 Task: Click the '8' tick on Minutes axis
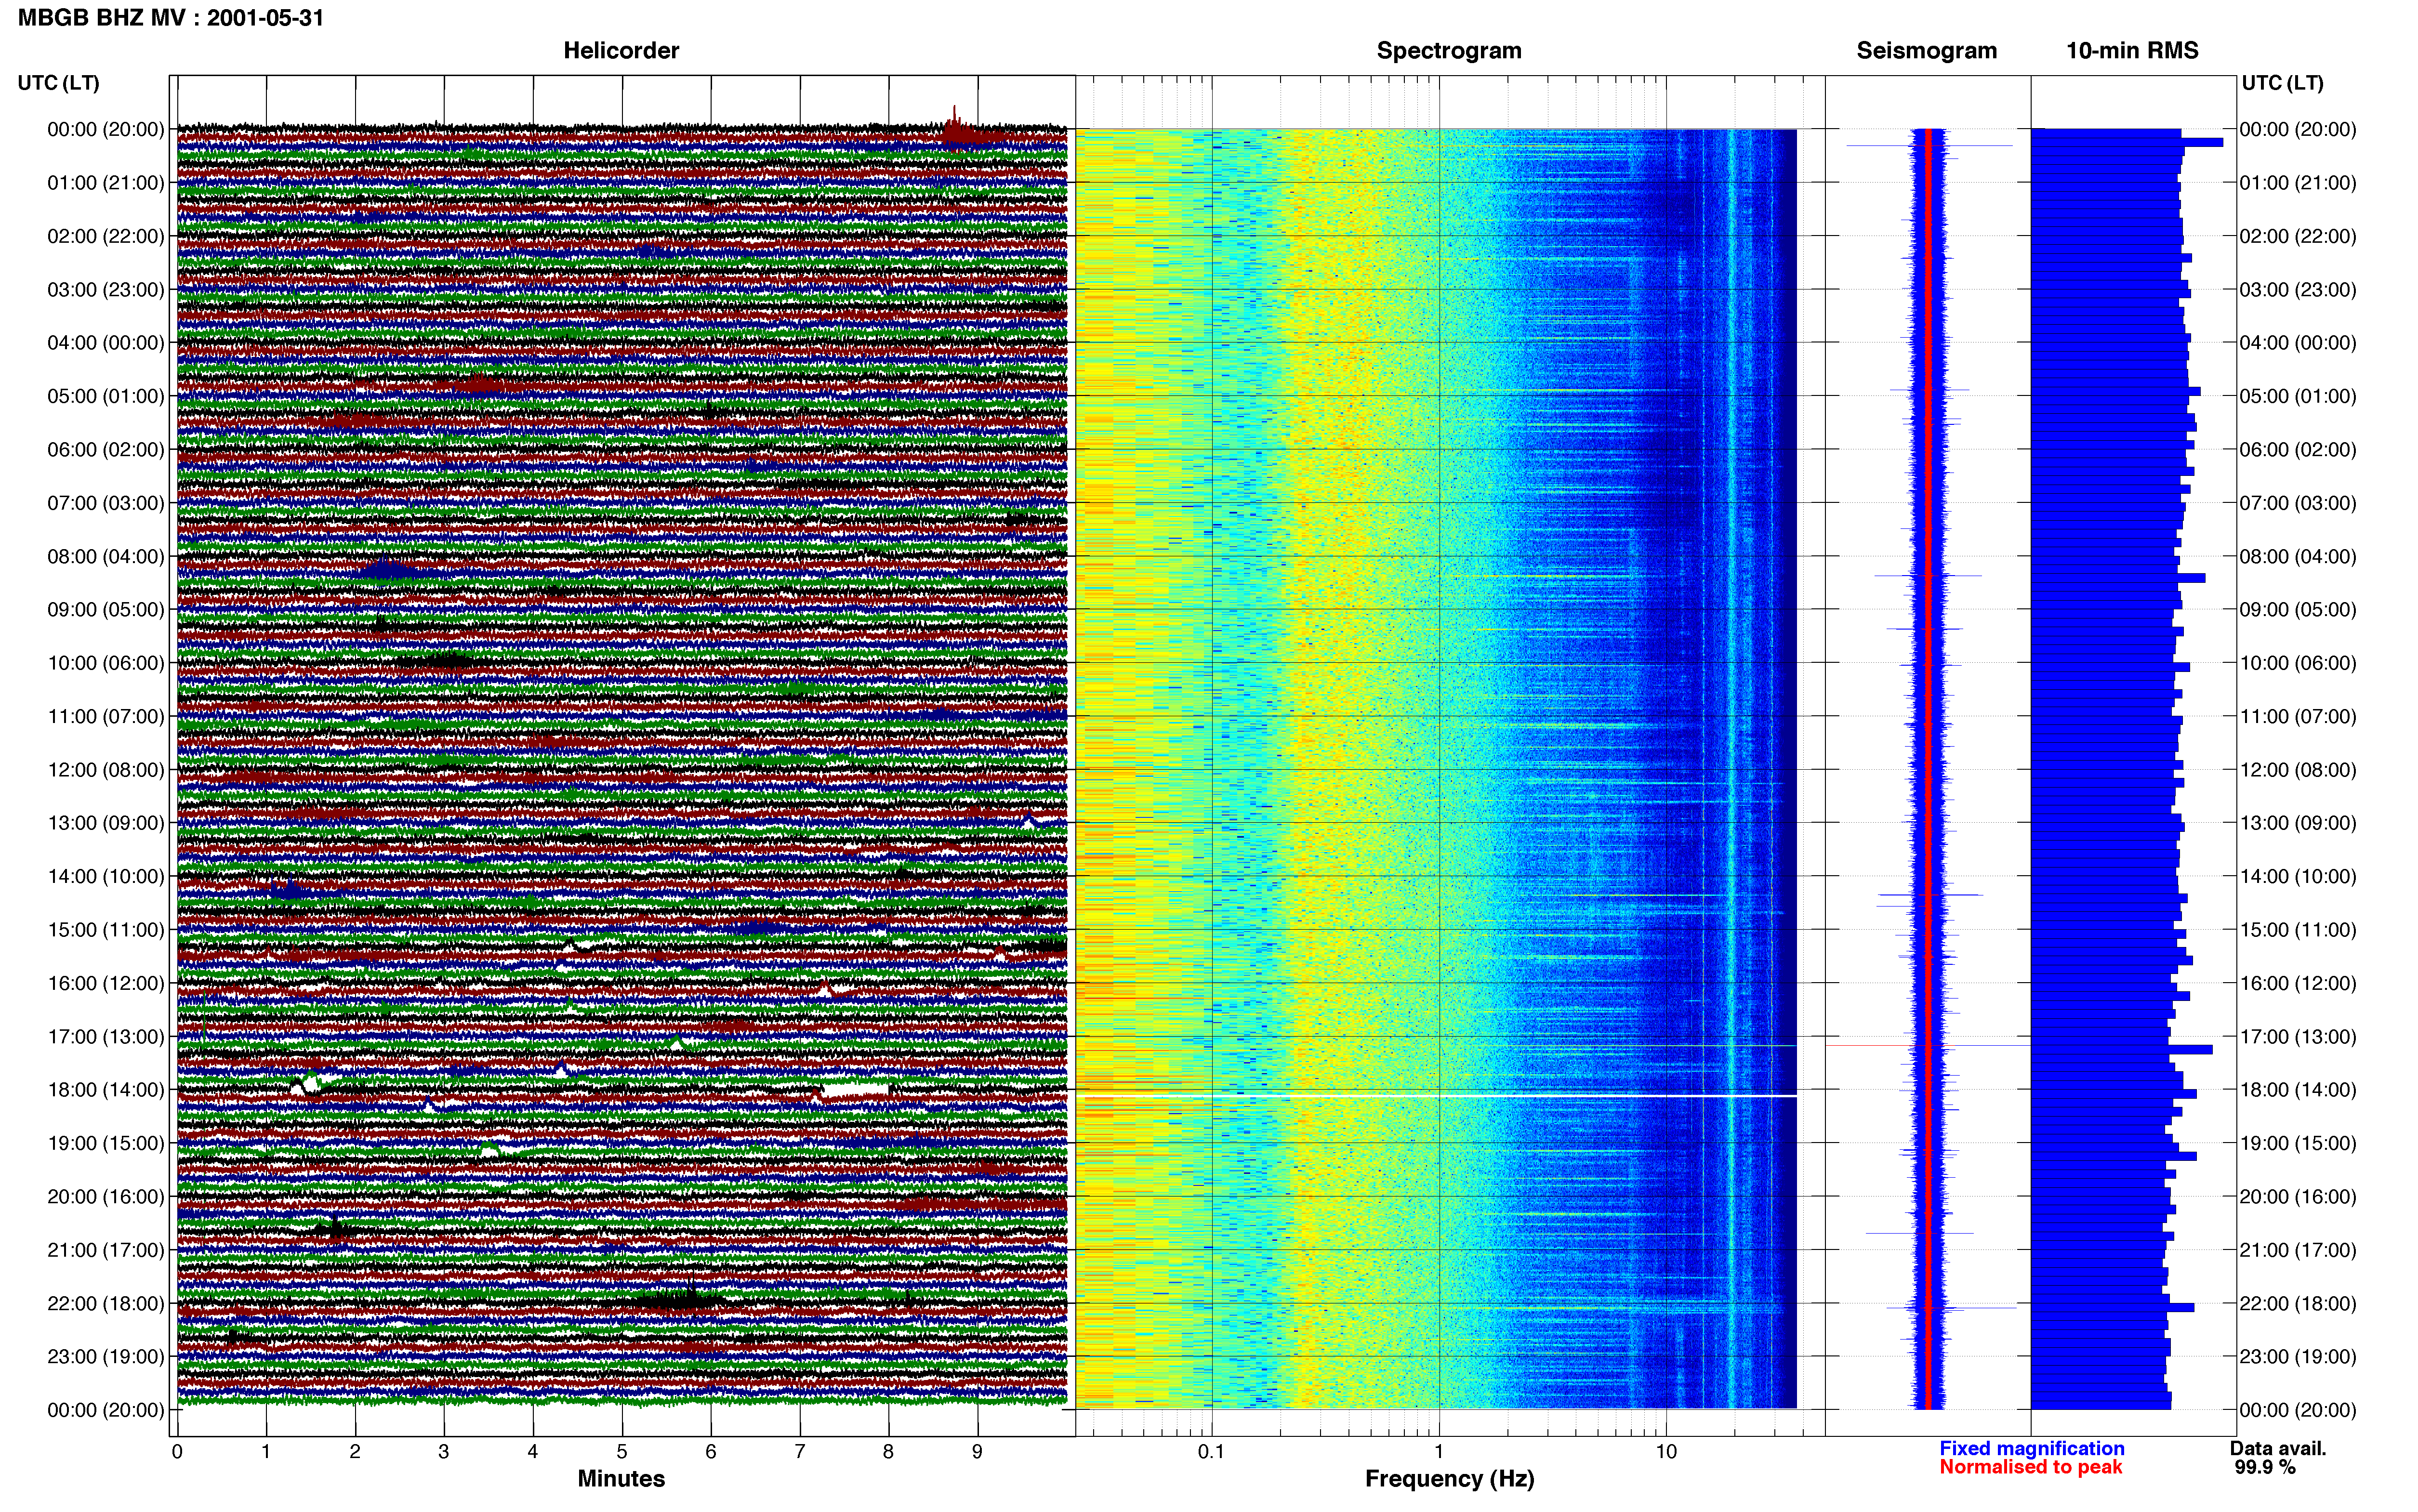tap(889, 1452)
